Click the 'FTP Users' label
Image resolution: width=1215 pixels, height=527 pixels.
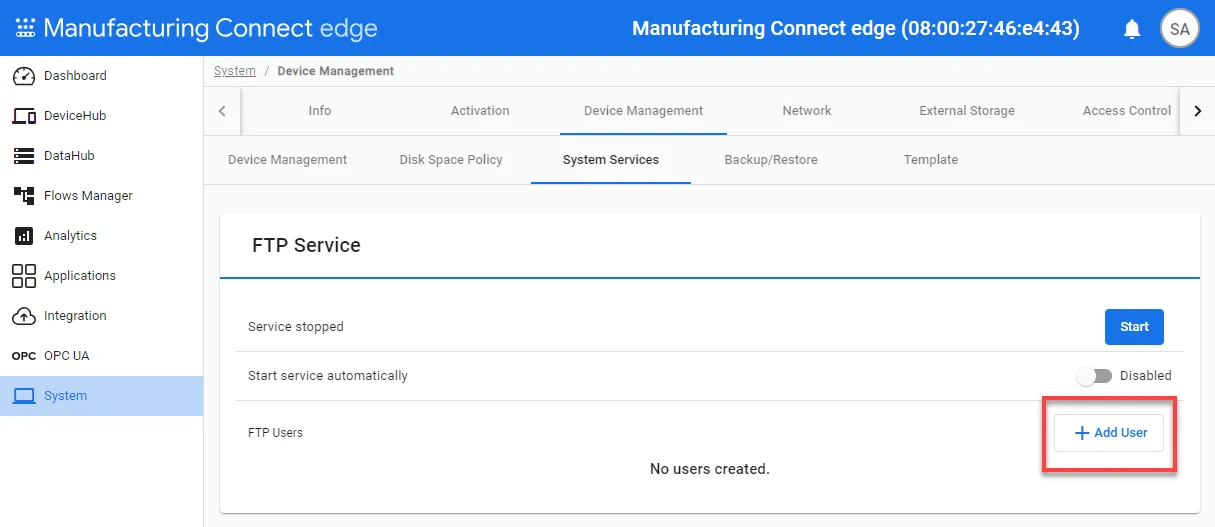coord(275,433)
